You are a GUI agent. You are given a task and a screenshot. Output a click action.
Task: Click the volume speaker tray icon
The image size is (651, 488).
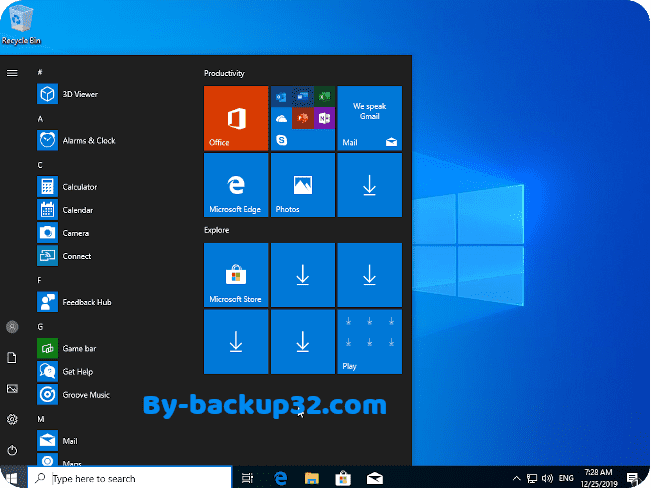pyautogui.click(x=547, y=478)
